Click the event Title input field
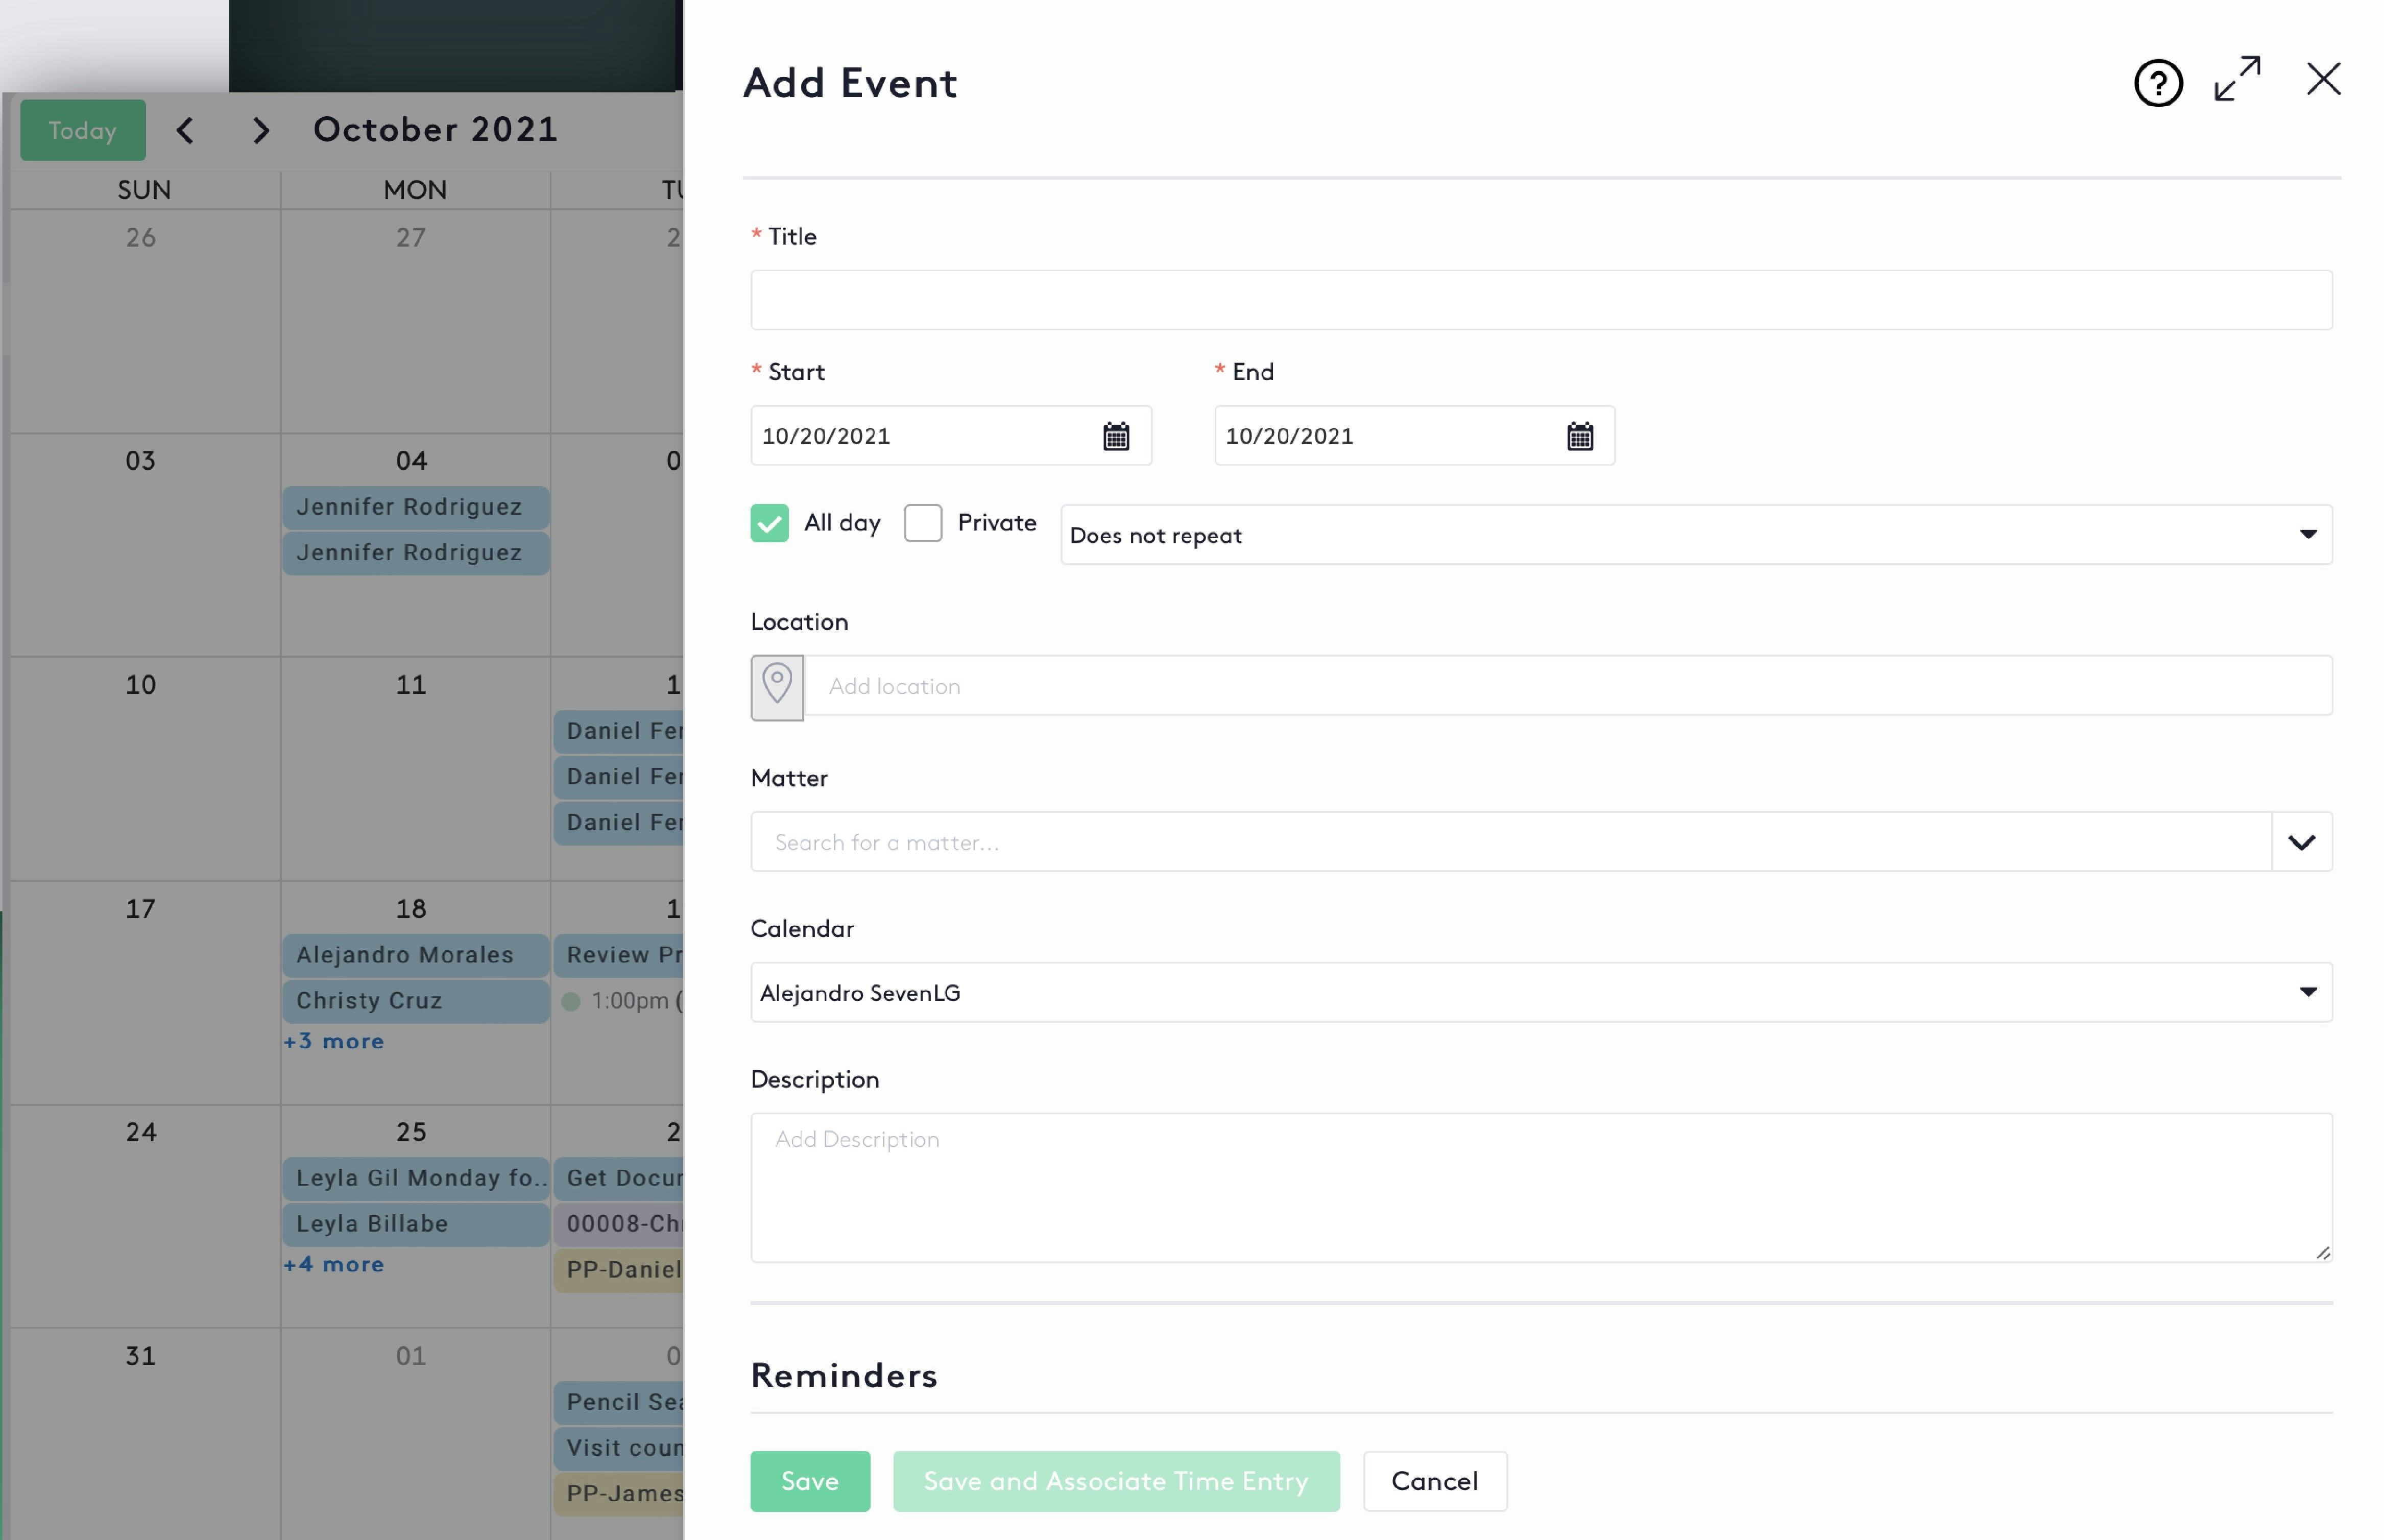 1540,299
